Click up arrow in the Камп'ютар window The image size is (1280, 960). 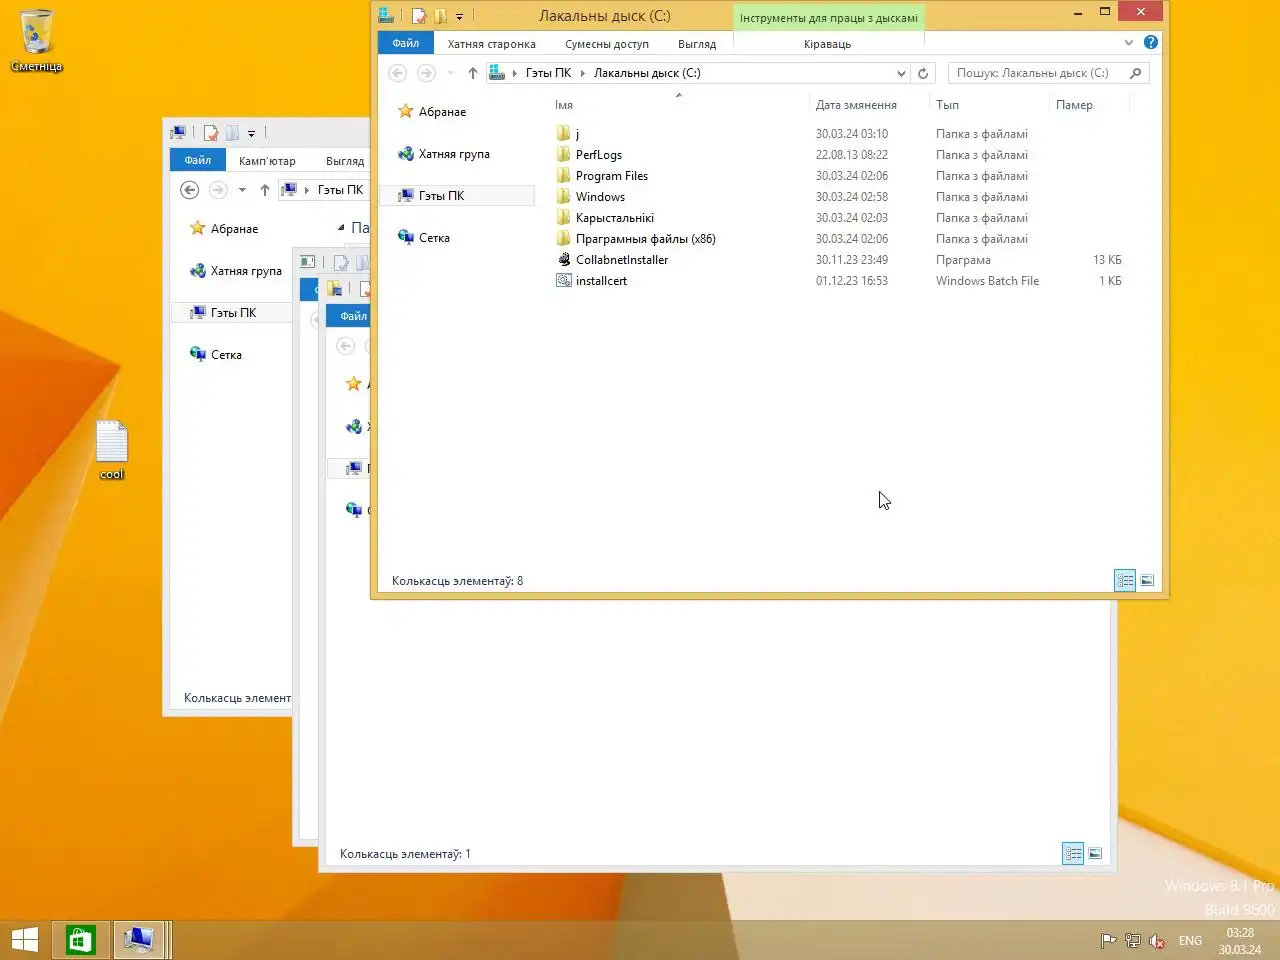click(x=265, y=190)
